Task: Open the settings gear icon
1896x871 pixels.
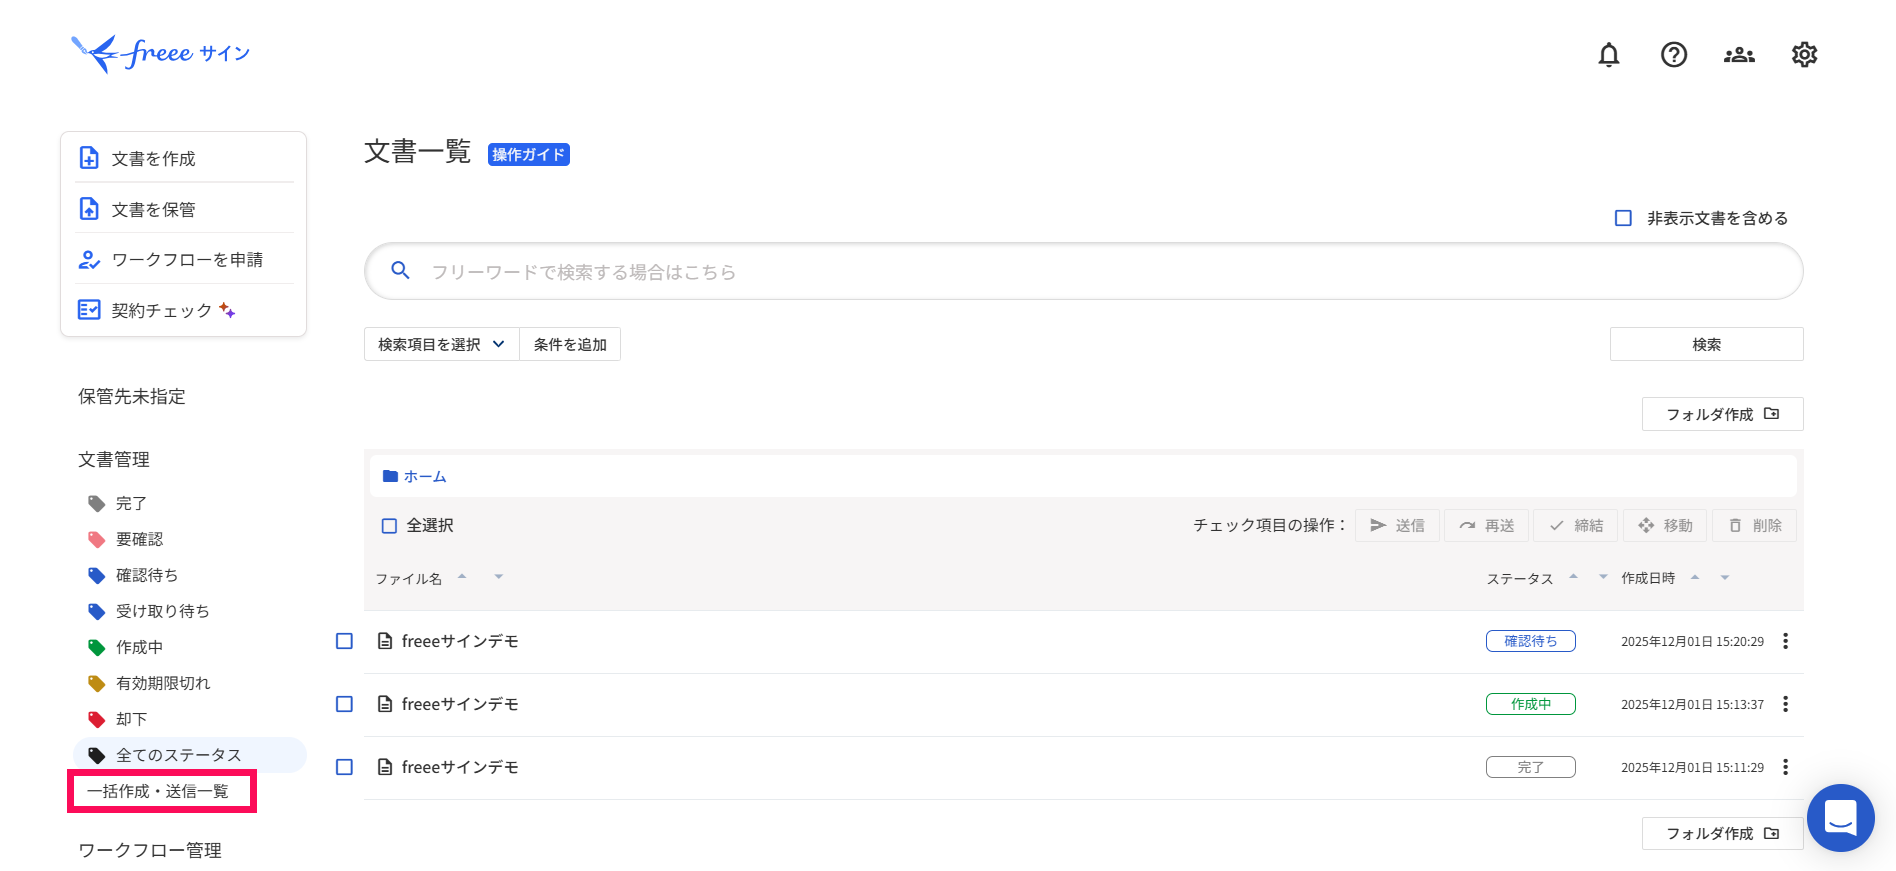Action: coord(1804,55)
